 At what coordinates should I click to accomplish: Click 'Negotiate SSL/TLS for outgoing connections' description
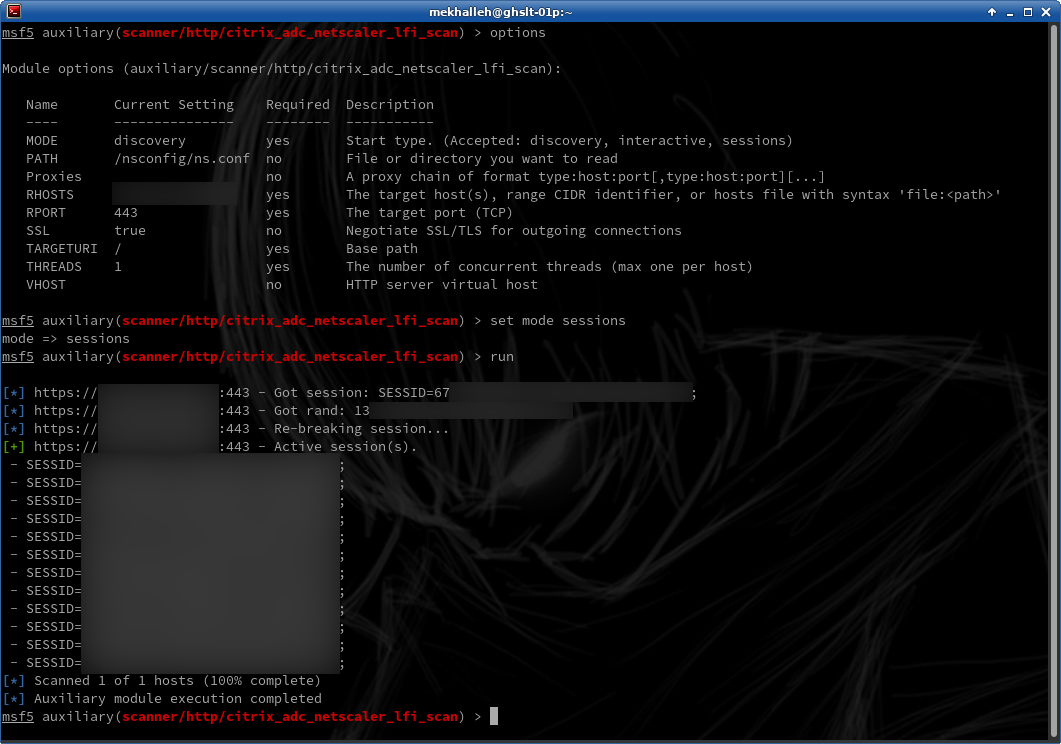click(514, 231)
